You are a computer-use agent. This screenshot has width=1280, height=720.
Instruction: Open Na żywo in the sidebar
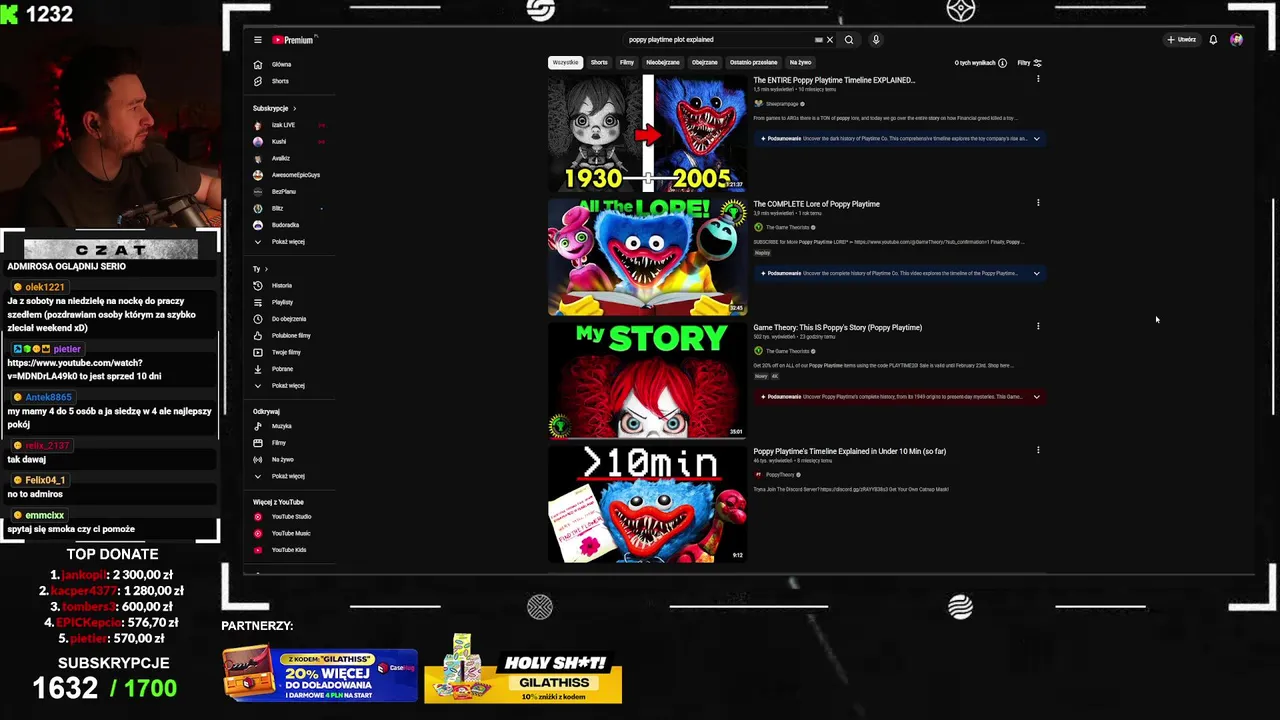[275, 459]
